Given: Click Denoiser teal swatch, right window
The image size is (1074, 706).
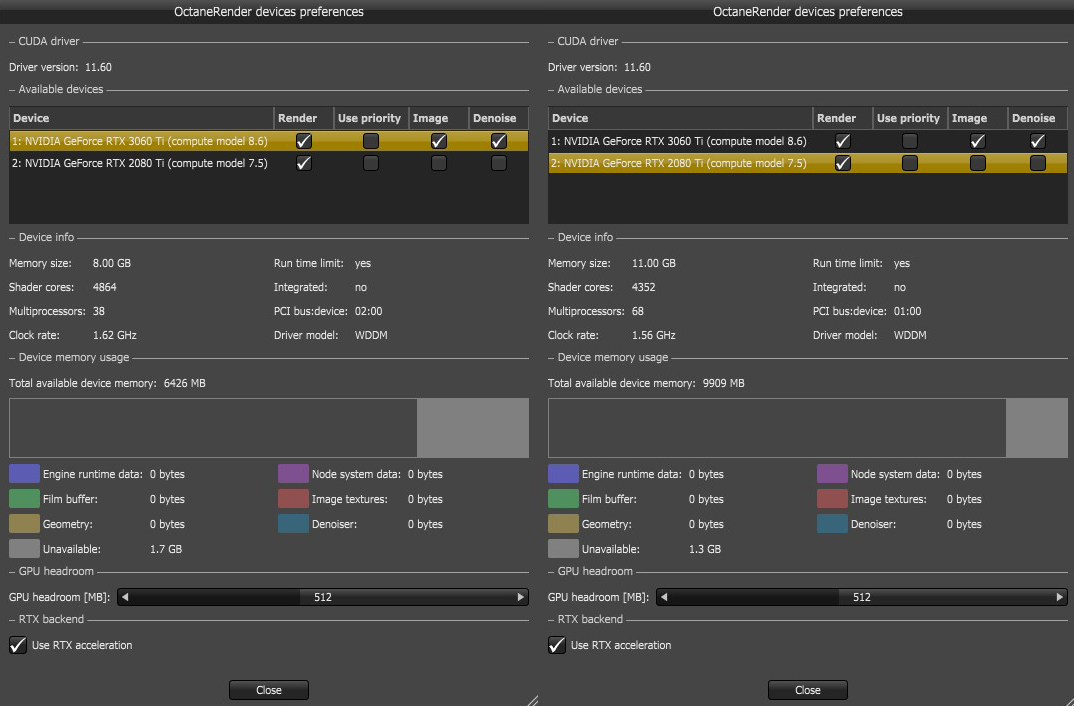Looking at the screenshot, I should click(x=832, y=524).
